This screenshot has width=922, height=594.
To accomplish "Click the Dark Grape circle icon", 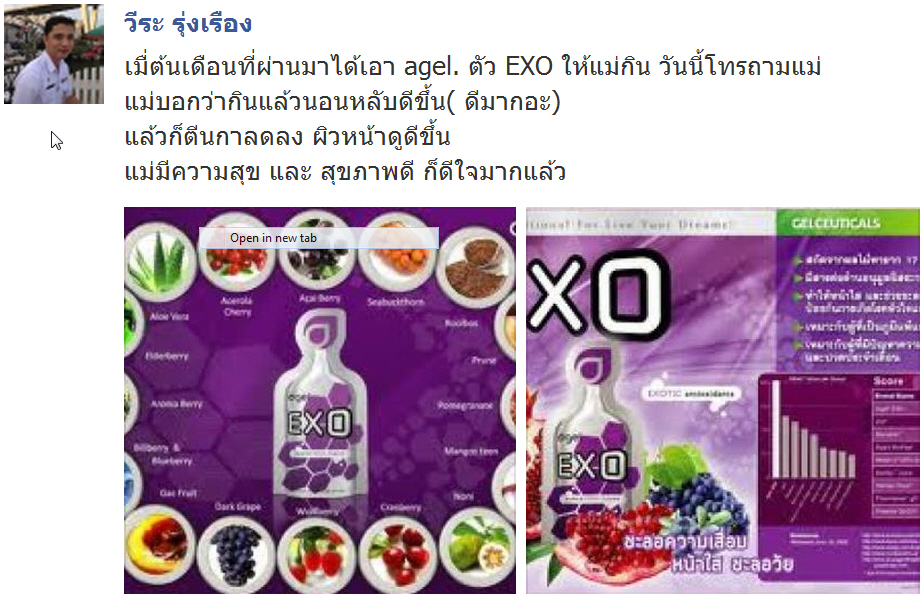I will 236,555.
